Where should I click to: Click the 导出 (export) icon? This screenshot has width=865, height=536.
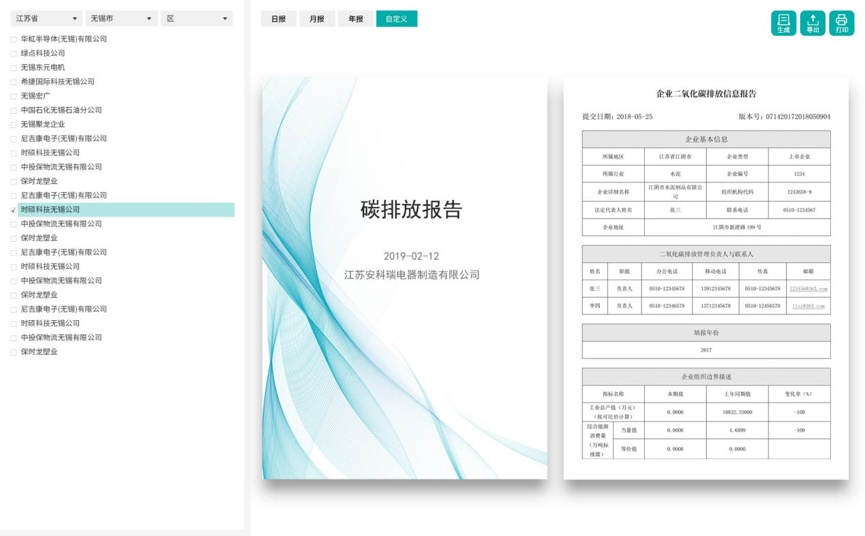coord(812,23)
